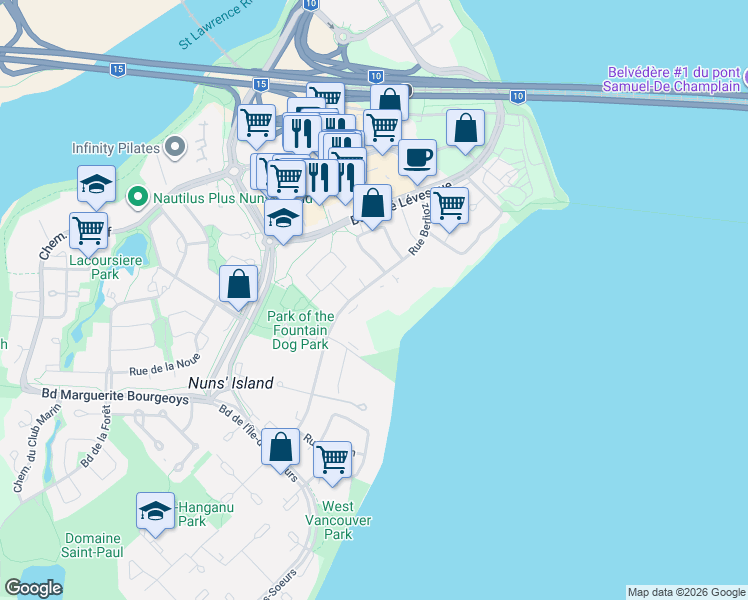Select the green Nautilus Plus pin
Viewport: 748px width, 600px height.
[138, 197]
